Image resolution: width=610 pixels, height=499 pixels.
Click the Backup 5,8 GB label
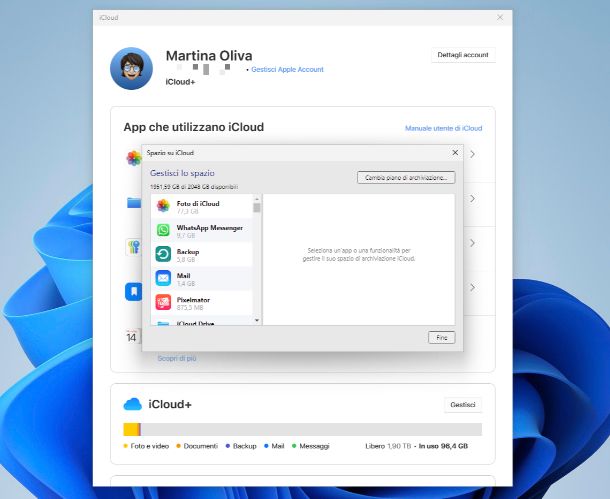[x=188, y=255]
